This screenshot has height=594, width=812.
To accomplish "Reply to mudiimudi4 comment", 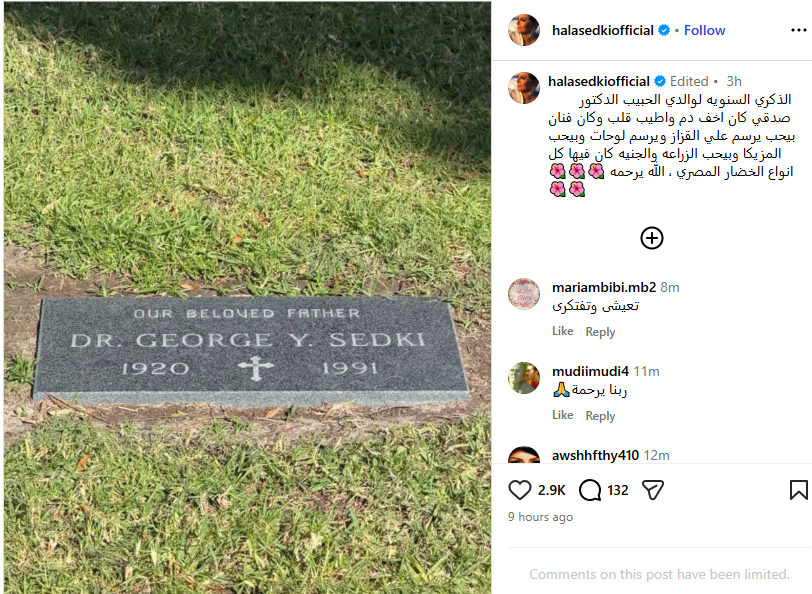I will pyautogui.click(x=600, y=415).
